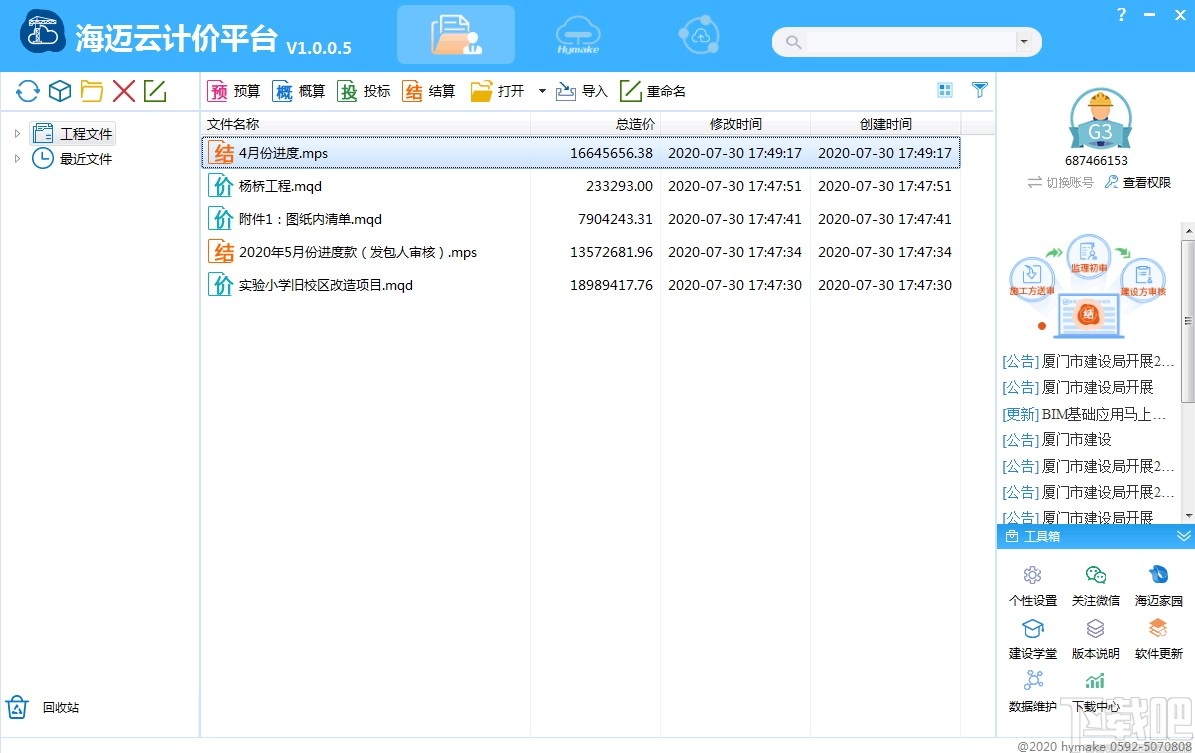Collapse the 工具箱 panel chevron

[1183, 537]
